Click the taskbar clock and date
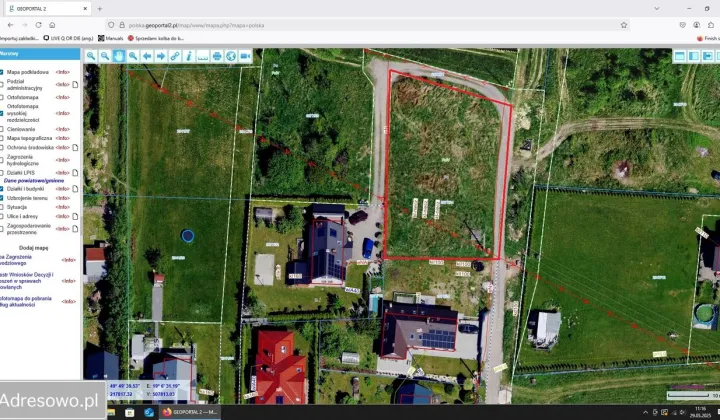720x420 pixels. pos(700,412)
